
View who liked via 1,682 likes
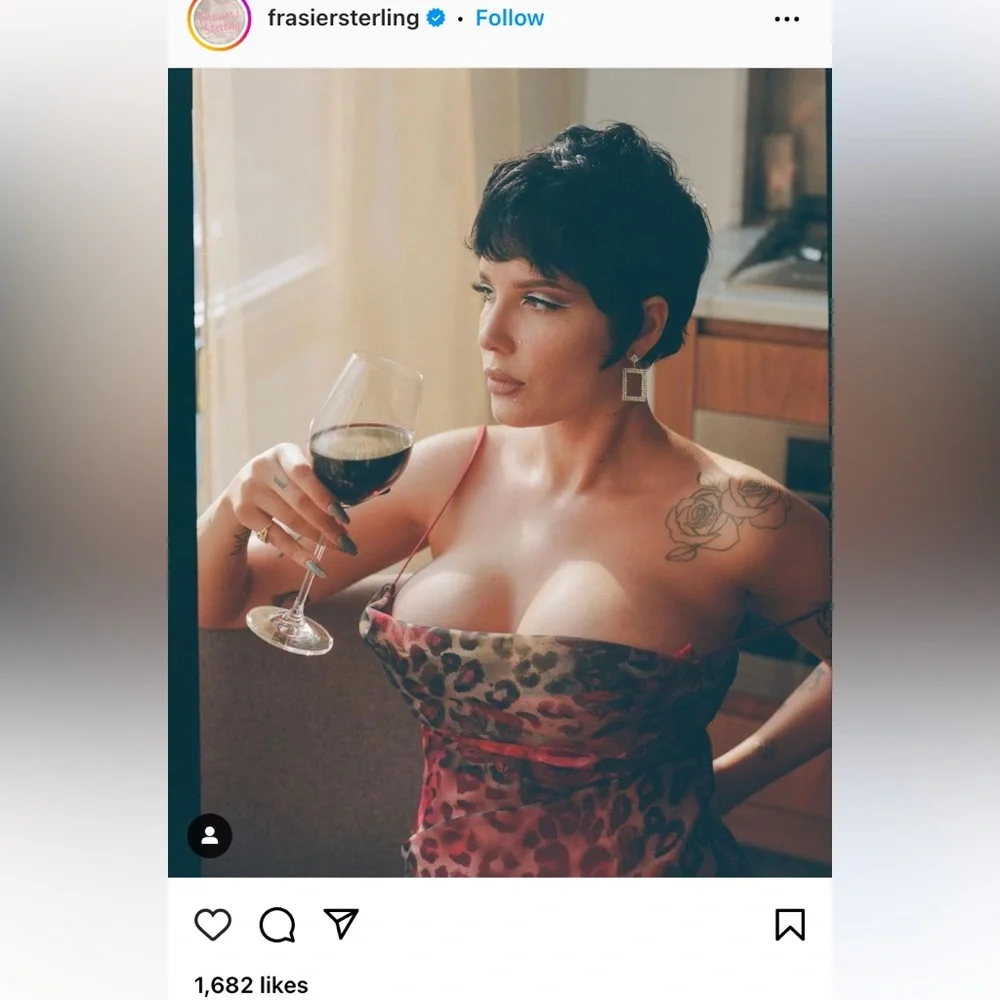pos(251,985)
